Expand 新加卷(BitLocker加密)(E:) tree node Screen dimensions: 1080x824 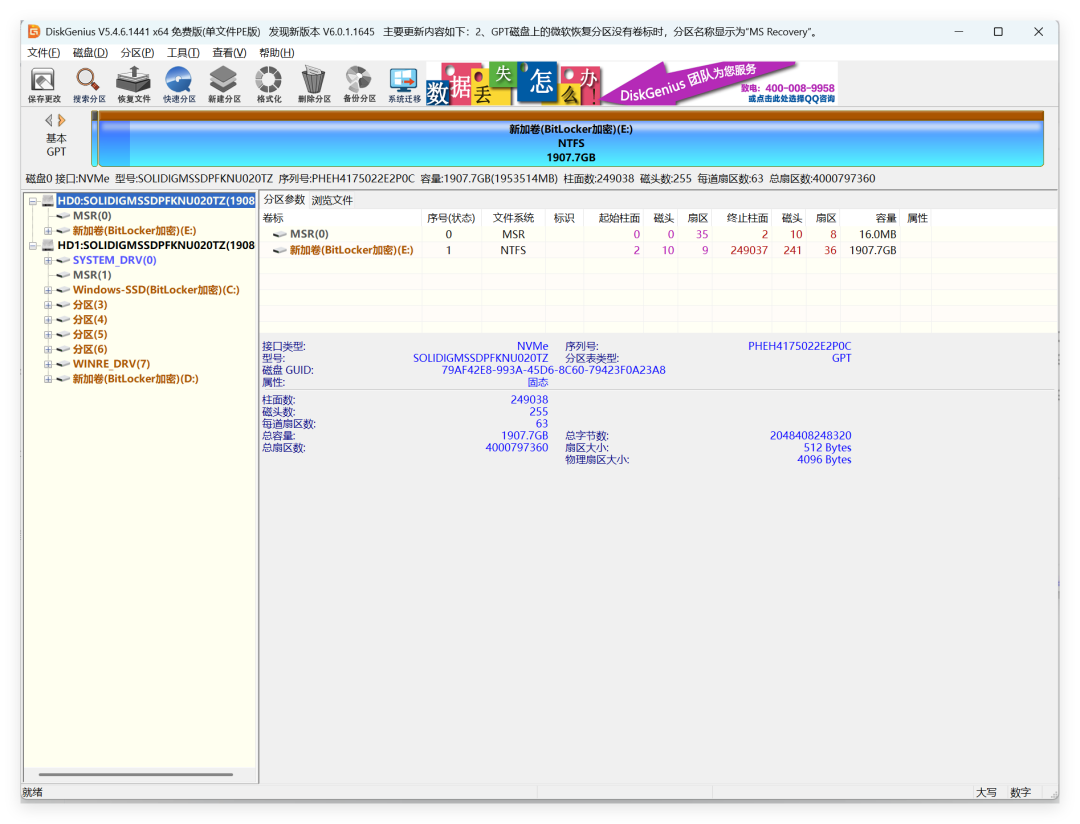pyautogui.click(x=48, y=231)
